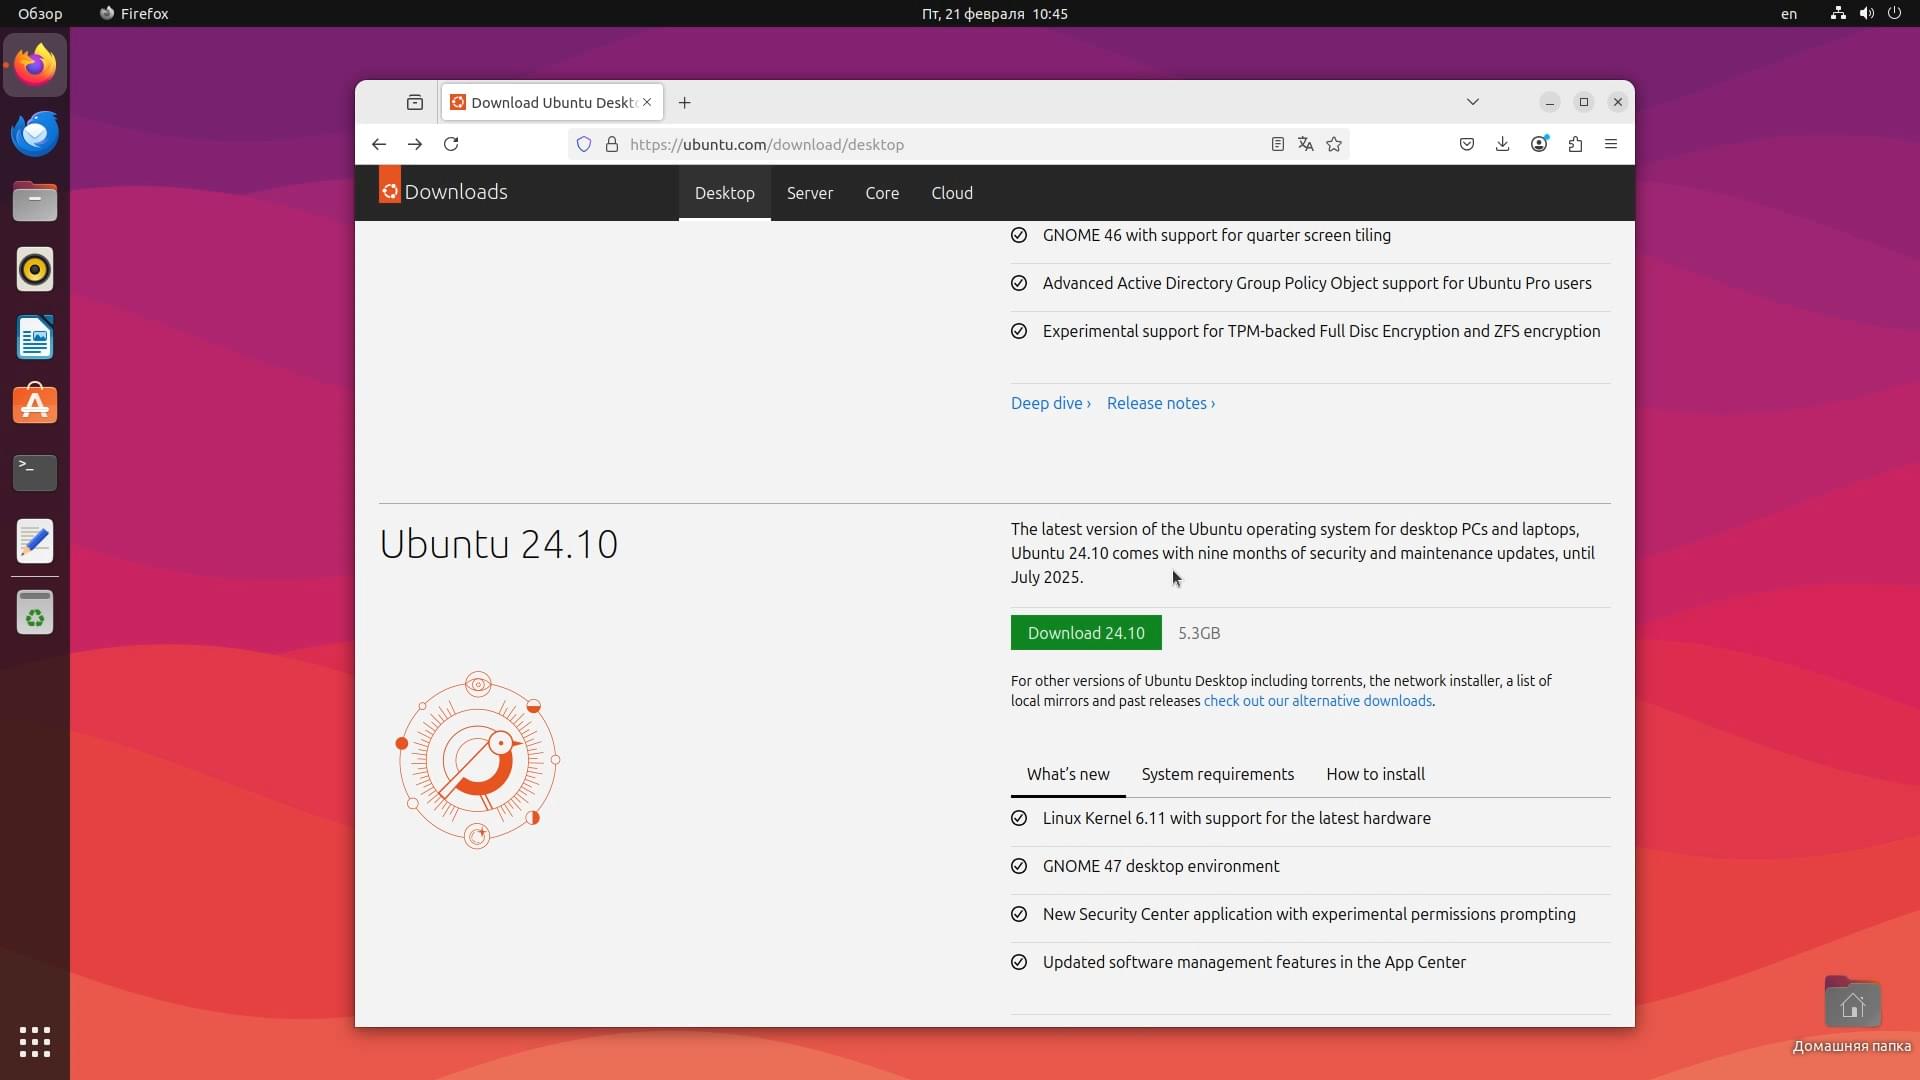Click the New Security Center feature line

click(1309, 914)
